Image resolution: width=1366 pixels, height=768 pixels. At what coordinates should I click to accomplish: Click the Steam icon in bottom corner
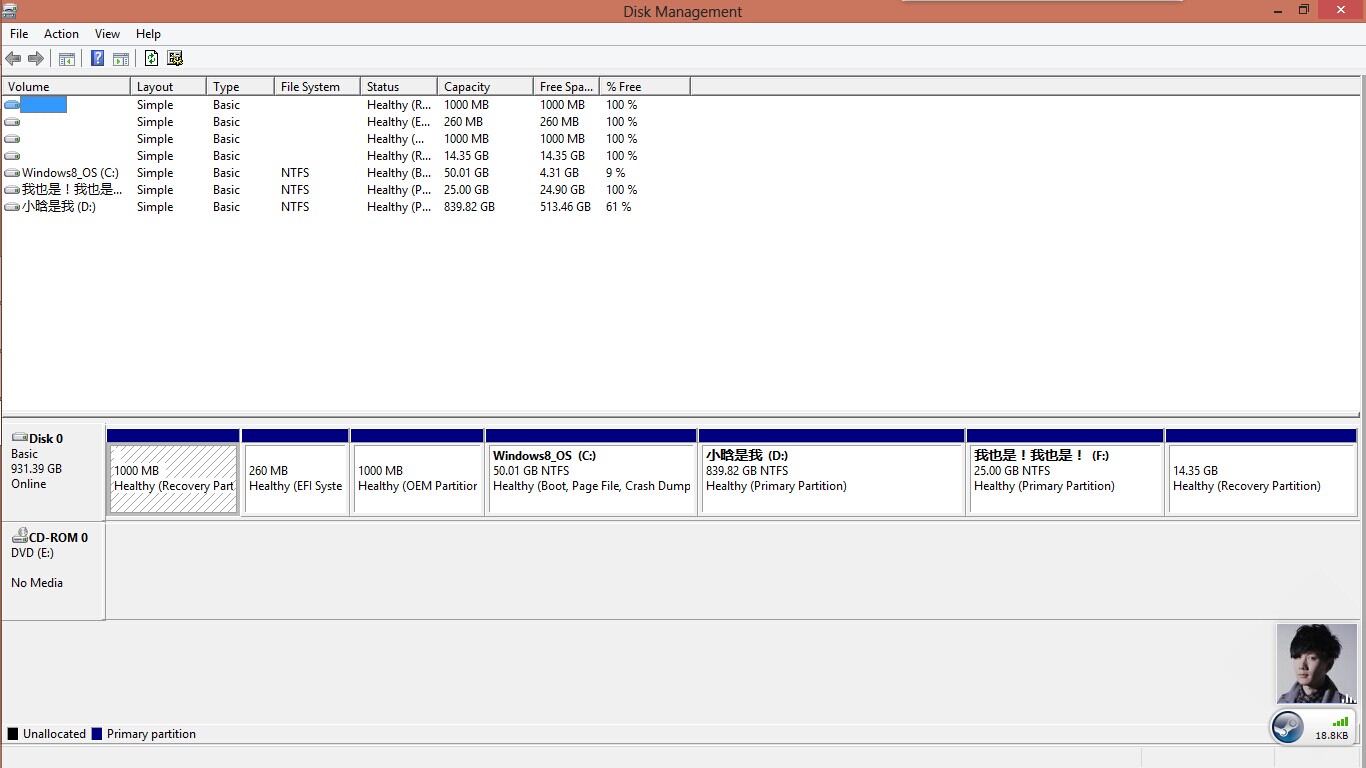(1288, 727)
